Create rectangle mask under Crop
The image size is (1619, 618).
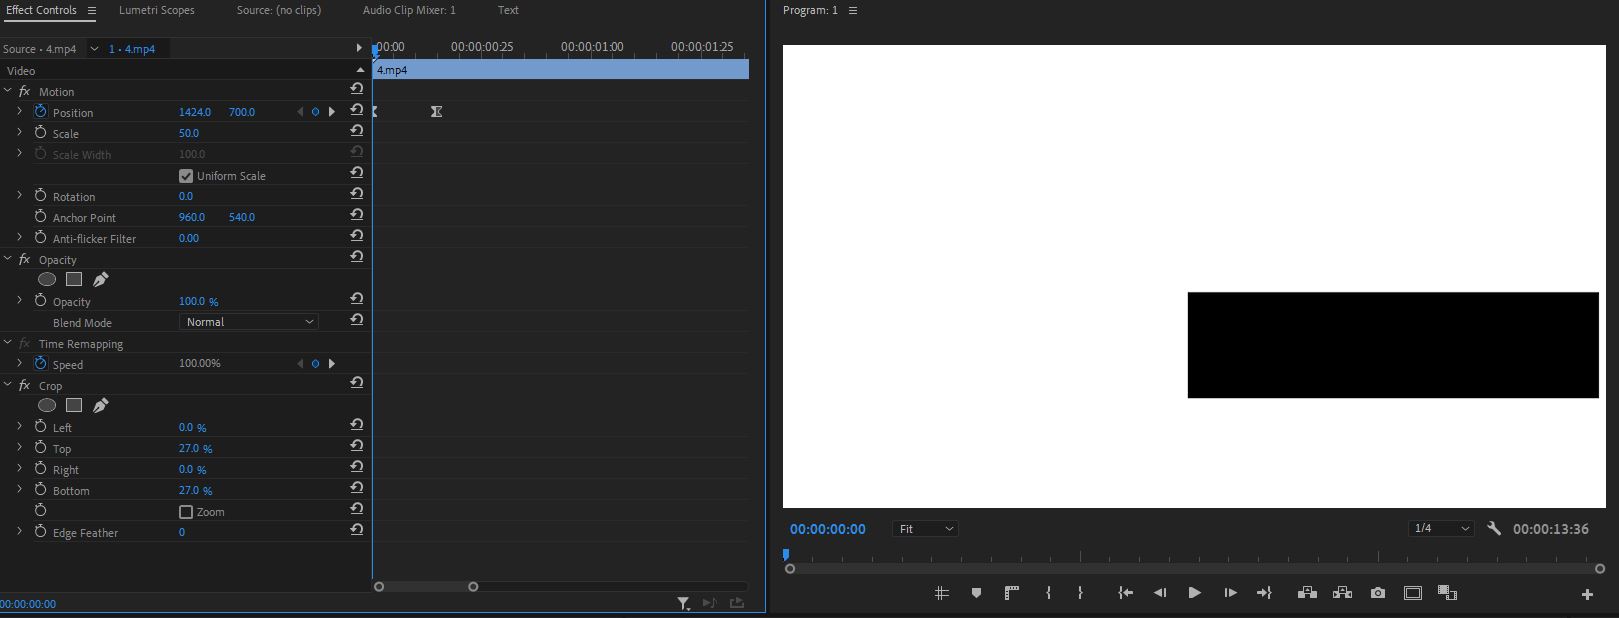click(74, 406)
